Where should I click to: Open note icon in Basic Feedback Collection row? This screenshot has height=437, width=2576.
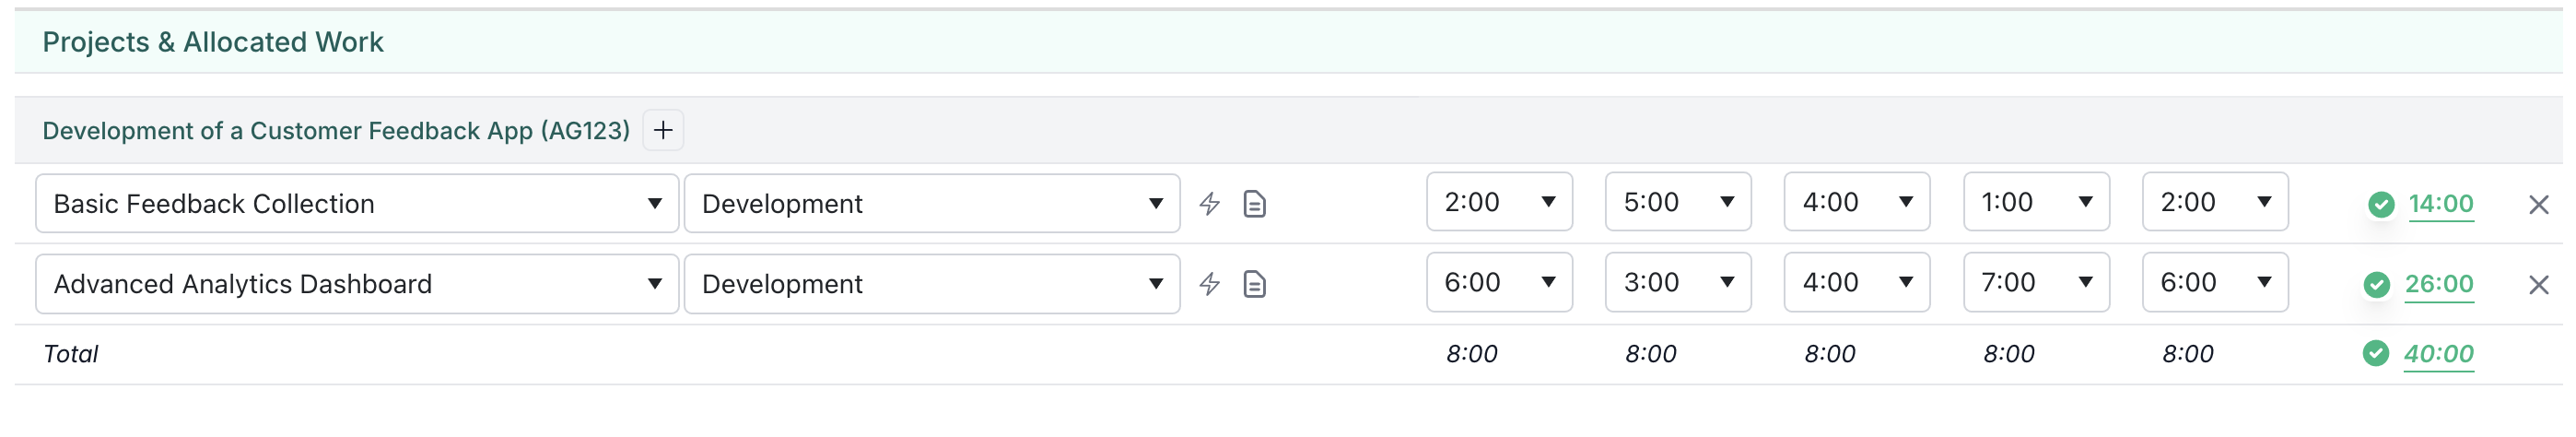click(x=1254, y=204)
